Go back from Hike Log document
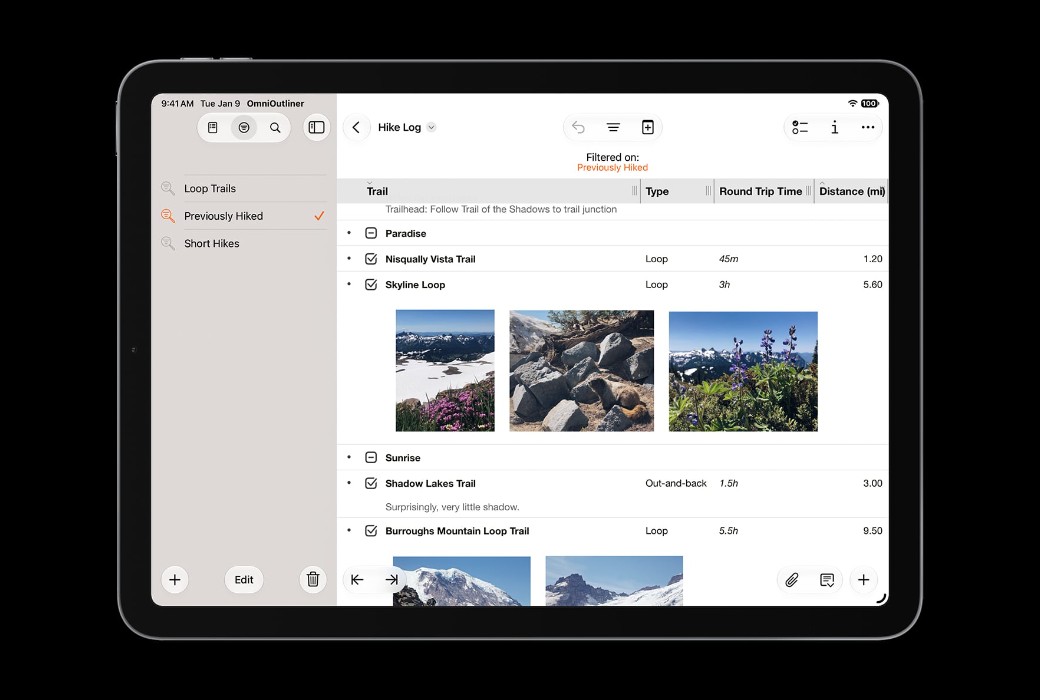This screenshot has width=1040, height=700. [x=356, y=127]
